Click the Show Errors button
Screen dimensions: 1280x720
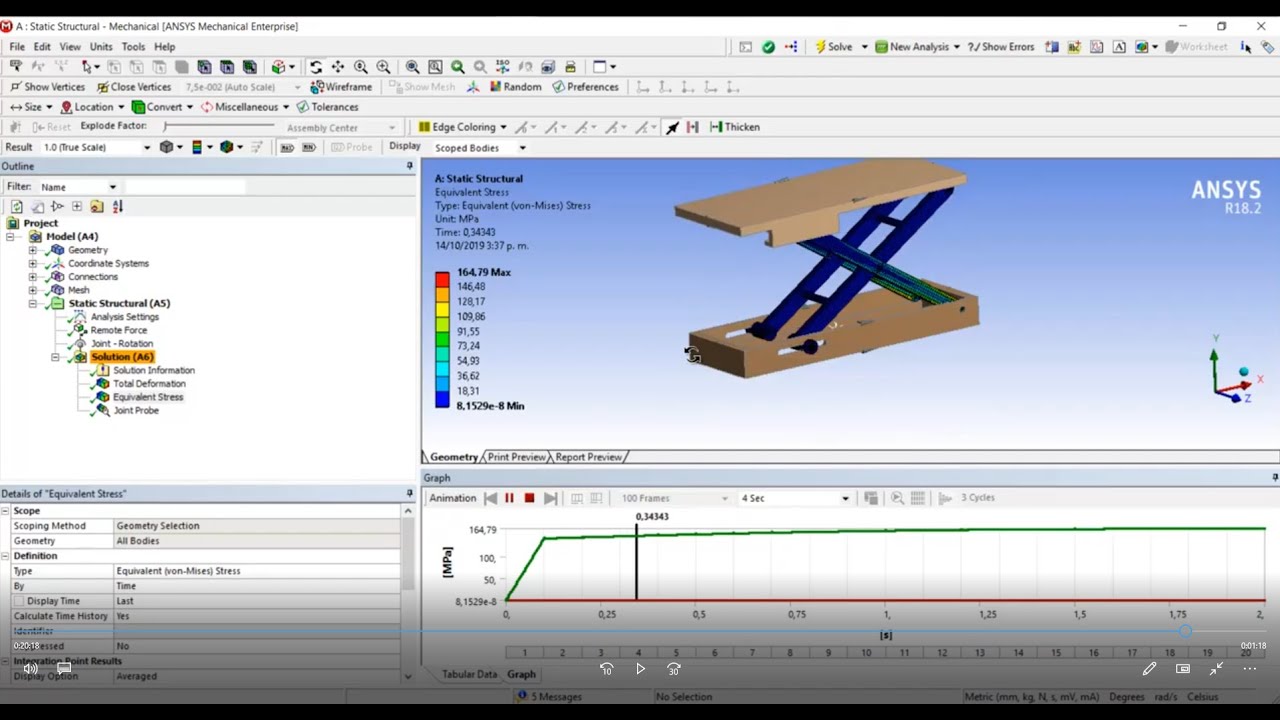point(1000,47)
